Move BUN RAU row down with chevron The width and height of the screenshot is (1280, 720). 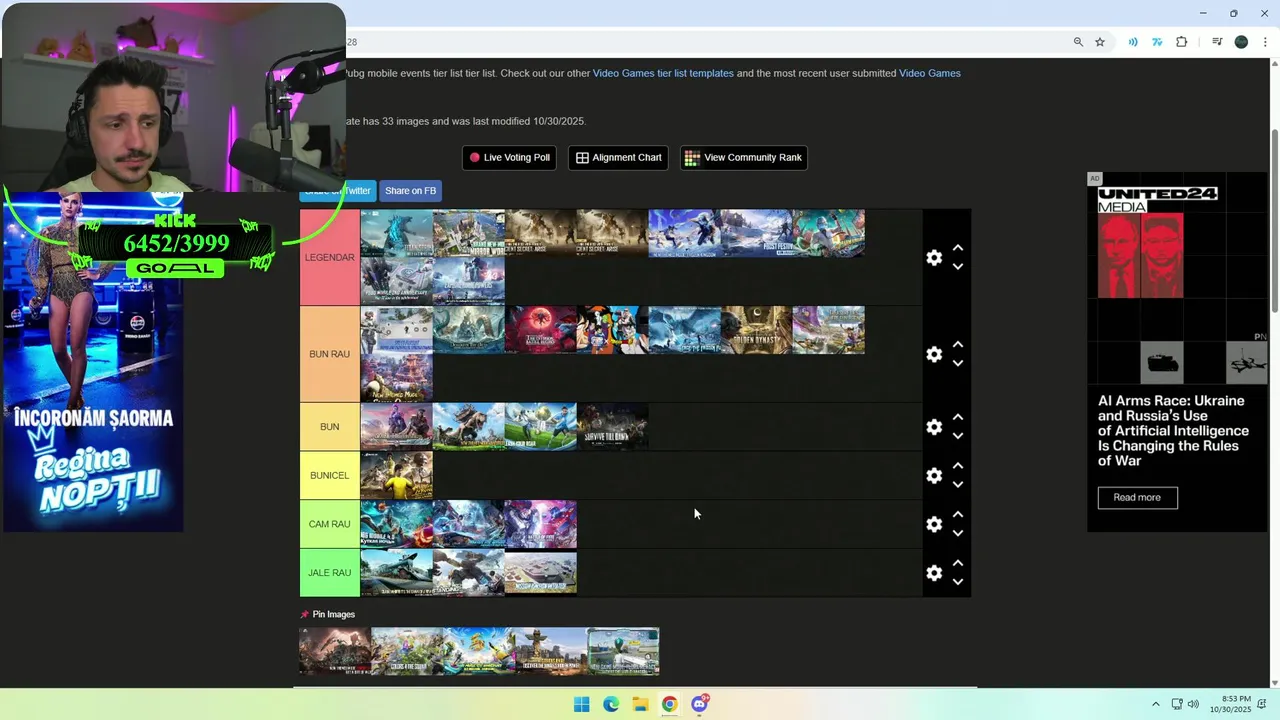click(958, 364)
